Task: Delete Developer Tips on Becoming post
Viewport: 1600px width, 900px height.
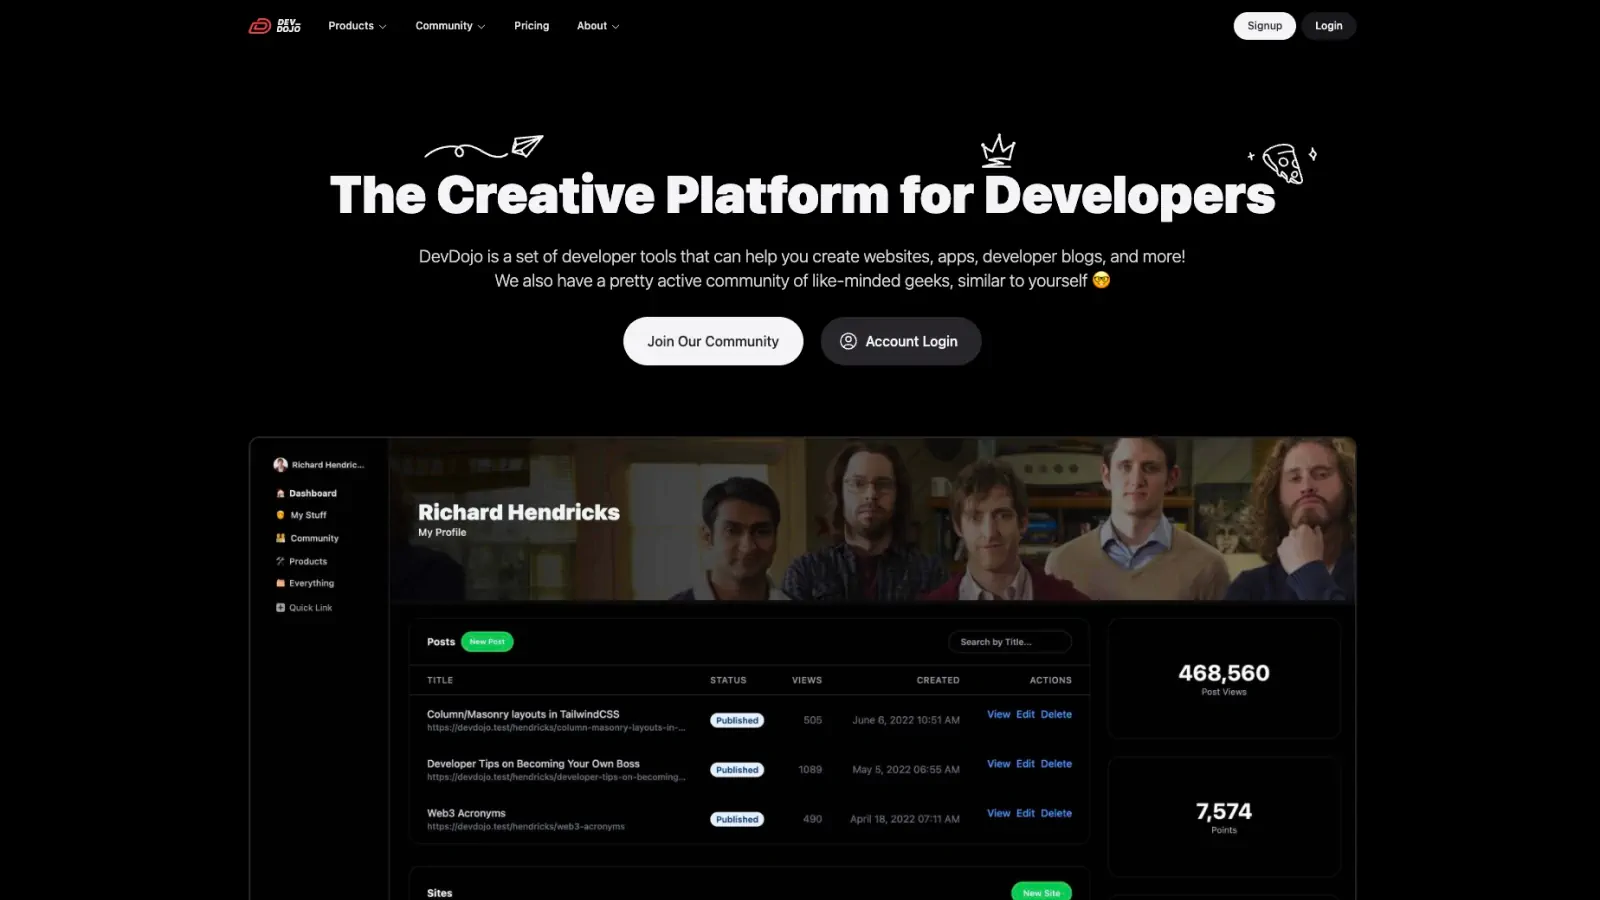Action: pos(1056,764)
